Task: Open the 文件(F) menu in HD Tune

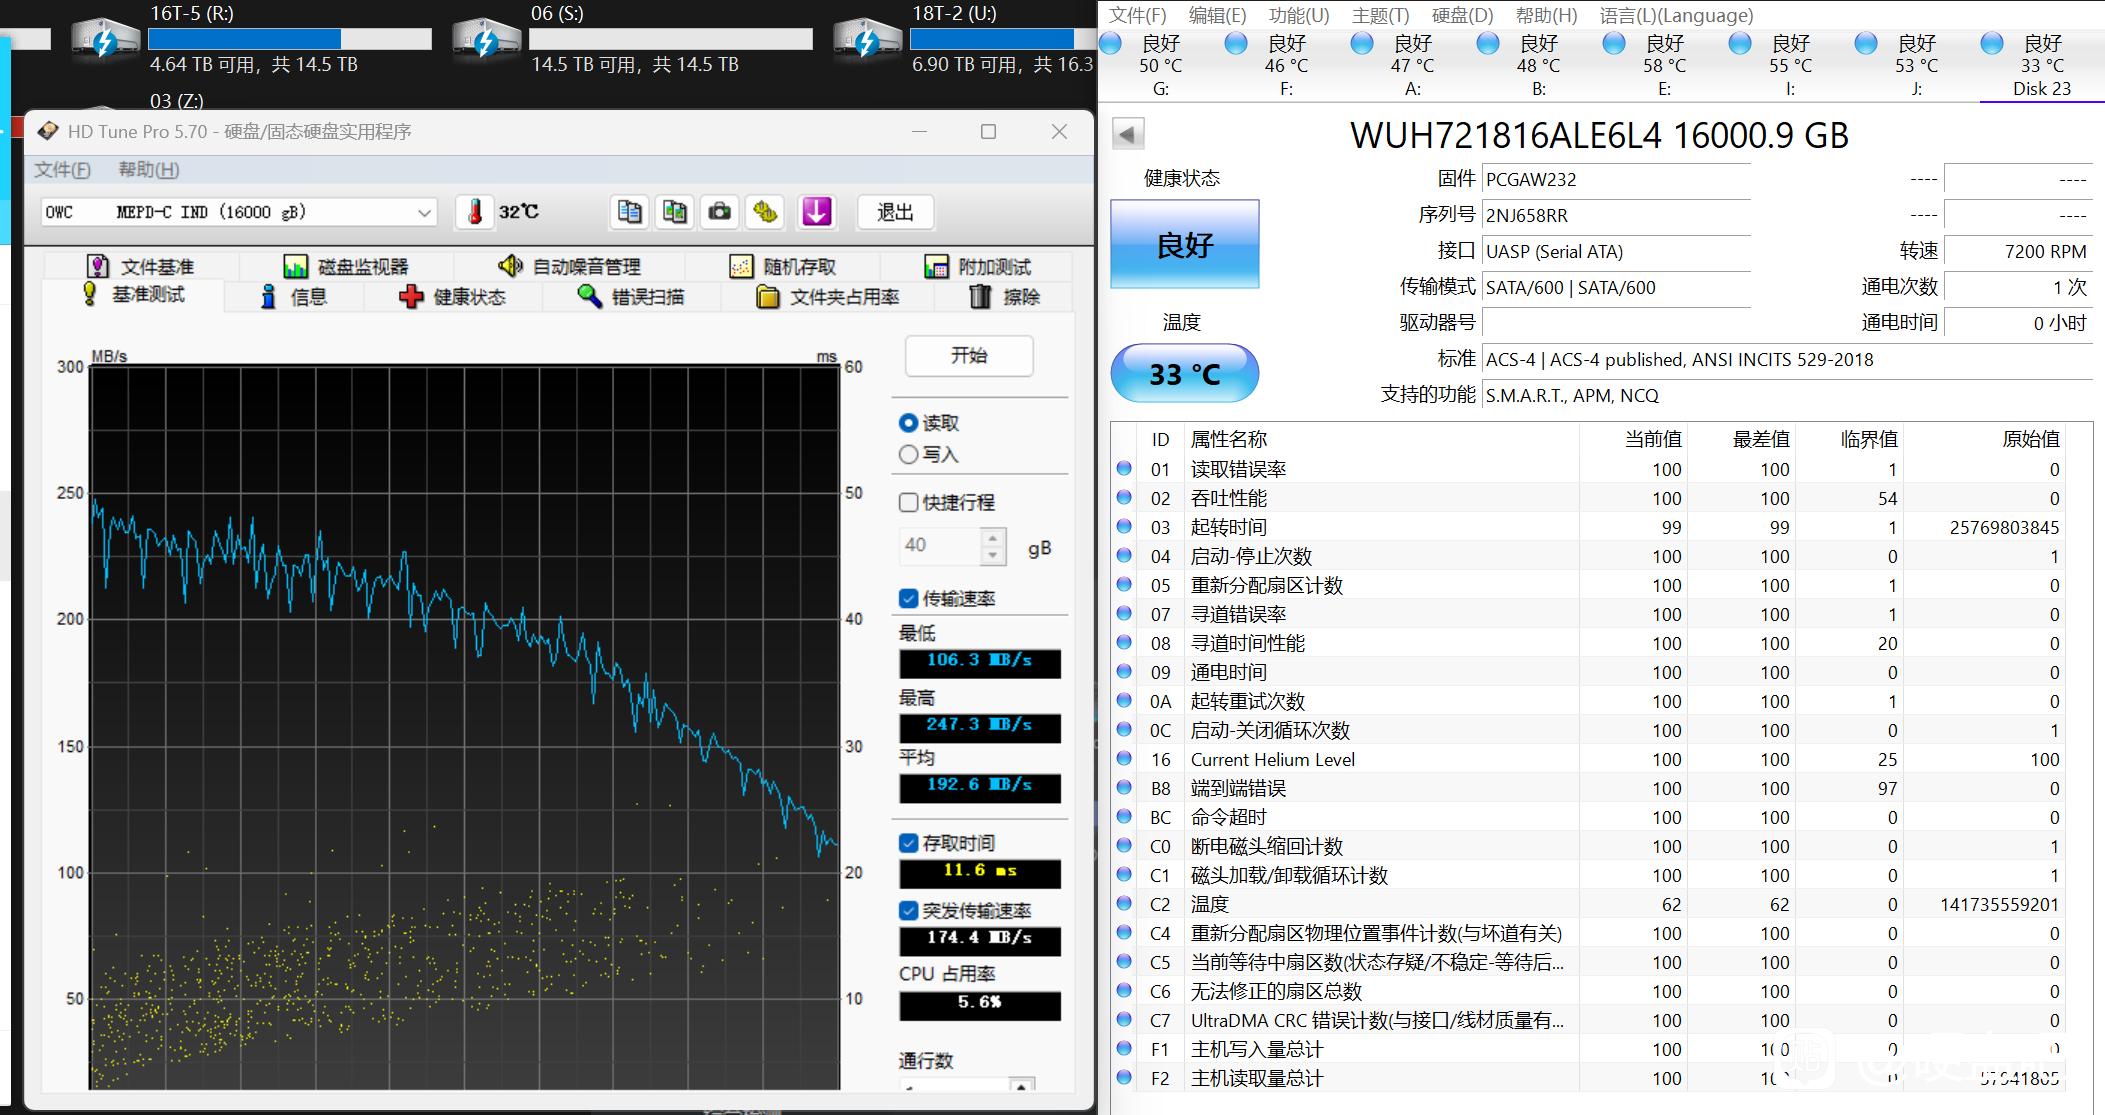Action: point(62,169)
